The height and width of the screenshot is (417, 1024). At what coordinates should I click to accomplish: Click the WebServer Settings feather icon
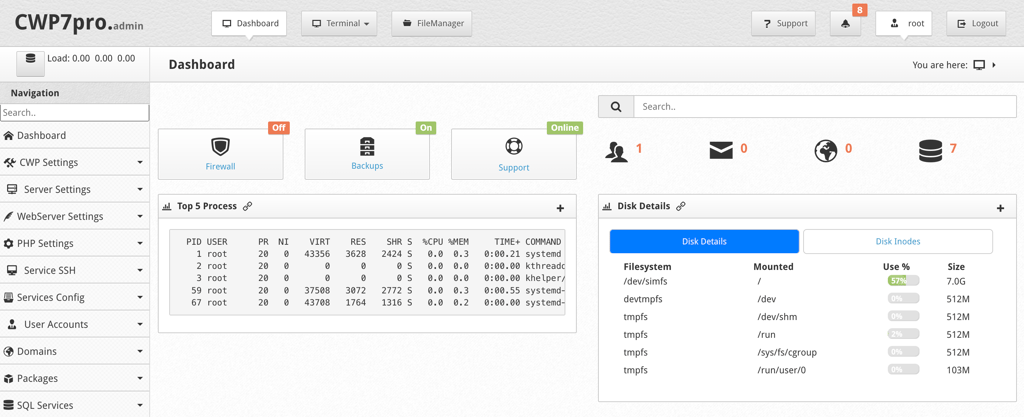(x=8, y=216)
